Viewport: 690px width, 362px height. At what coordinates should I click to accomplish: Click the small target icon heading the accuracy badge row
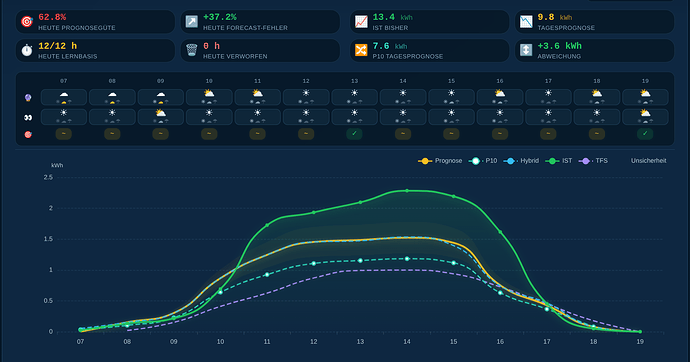point(28,135)
